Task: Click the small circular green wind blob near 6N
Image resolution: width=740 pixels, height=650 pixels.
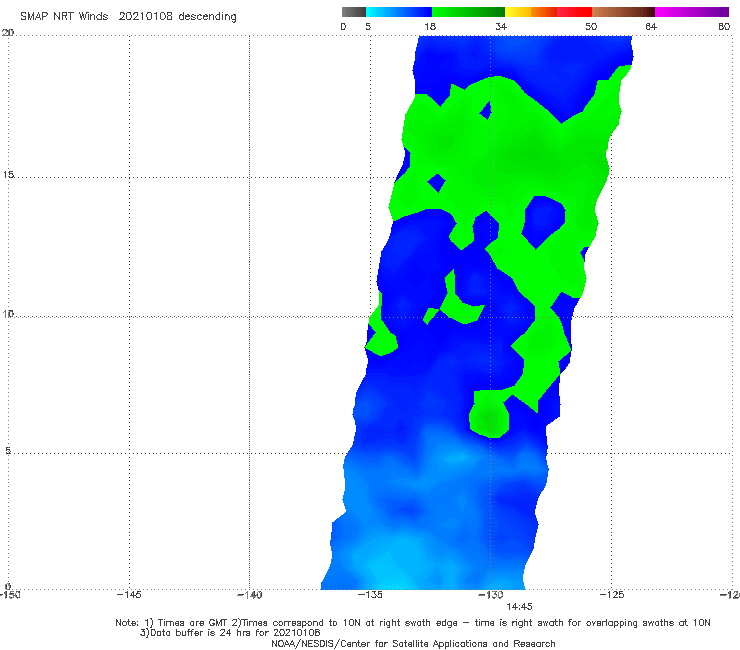Action: pyautogui.click(x=489, y=417)
